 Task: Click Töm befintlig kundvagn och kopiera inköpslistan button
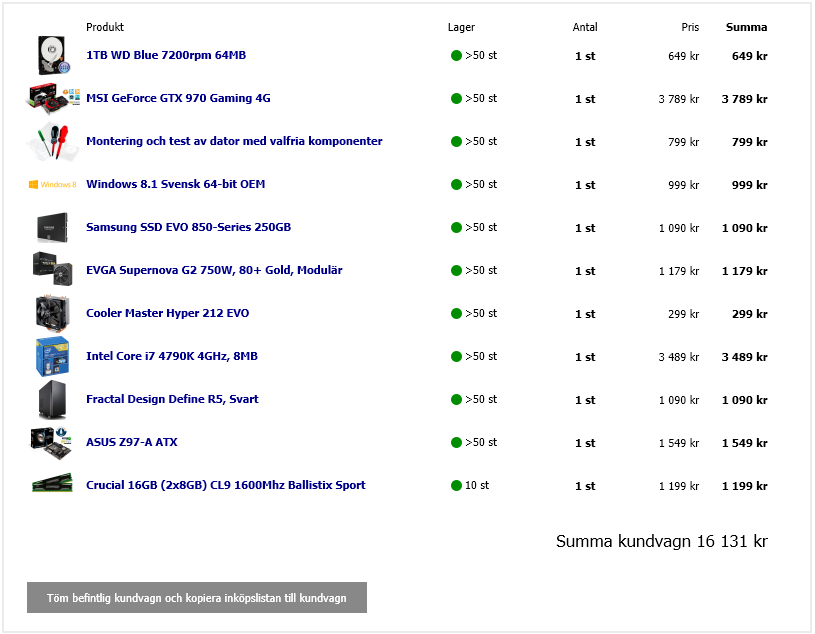click(197, 598)
